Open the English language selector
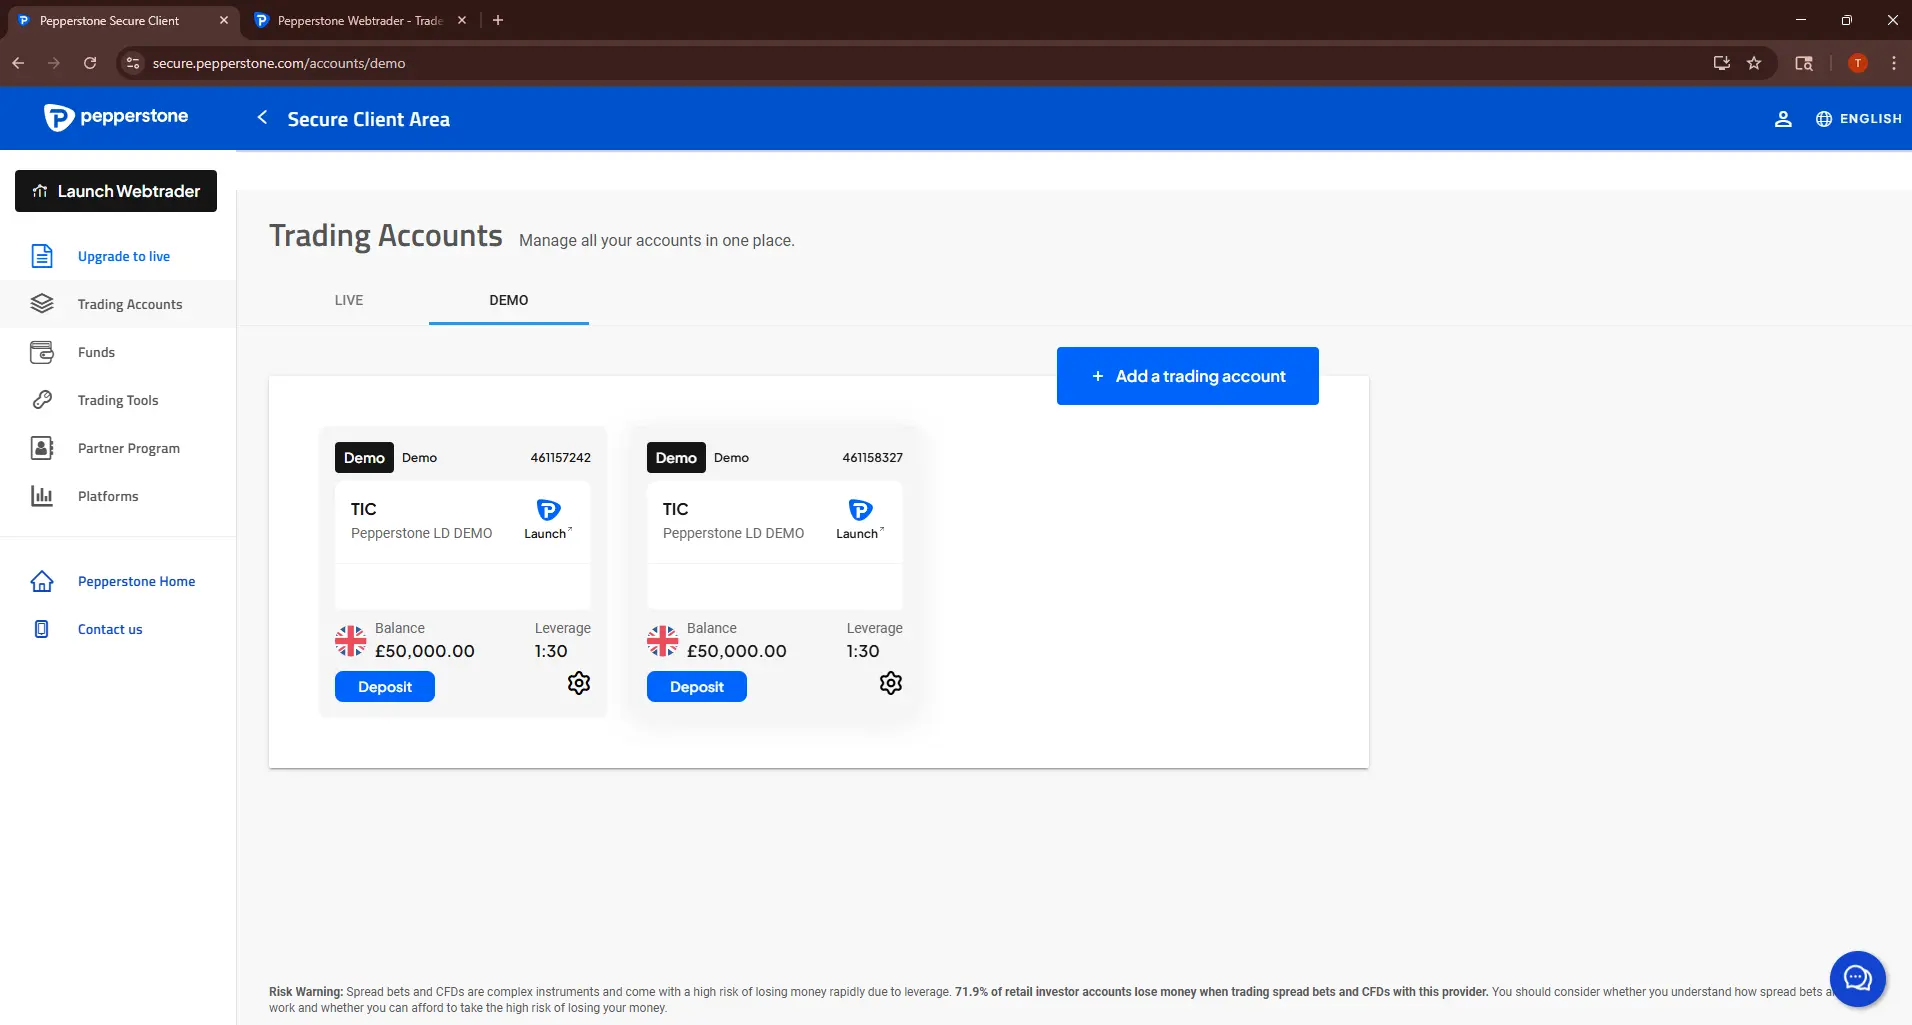The height and width of the screenshot is (1025, 1912). (1859, 119)
